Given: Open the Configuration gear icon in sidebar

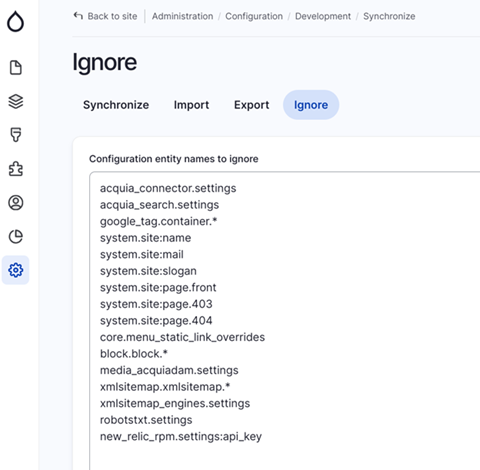Looking at the screenshot, I should coord(15,270).
